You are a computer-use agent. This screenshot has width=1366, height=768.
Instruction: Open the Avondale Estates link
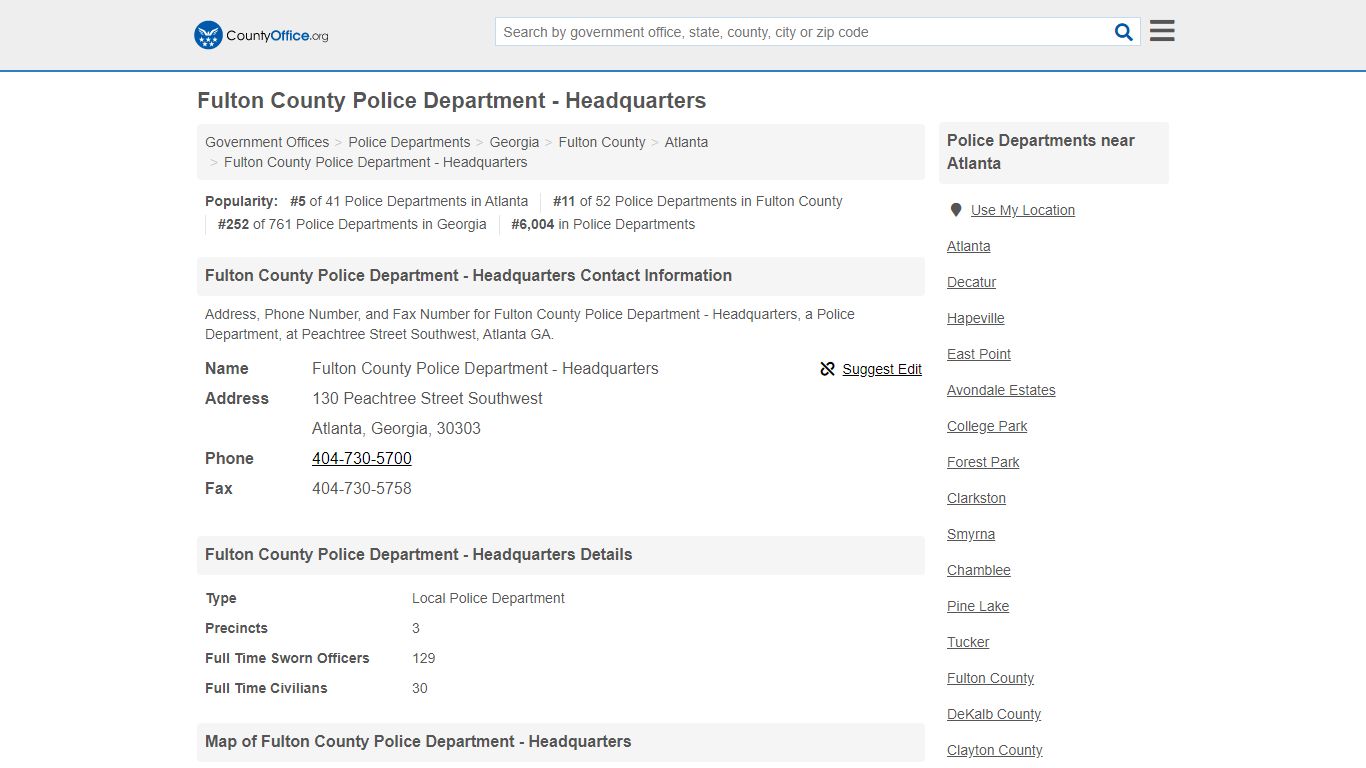pyautogui.click(x=1001, y=390)
